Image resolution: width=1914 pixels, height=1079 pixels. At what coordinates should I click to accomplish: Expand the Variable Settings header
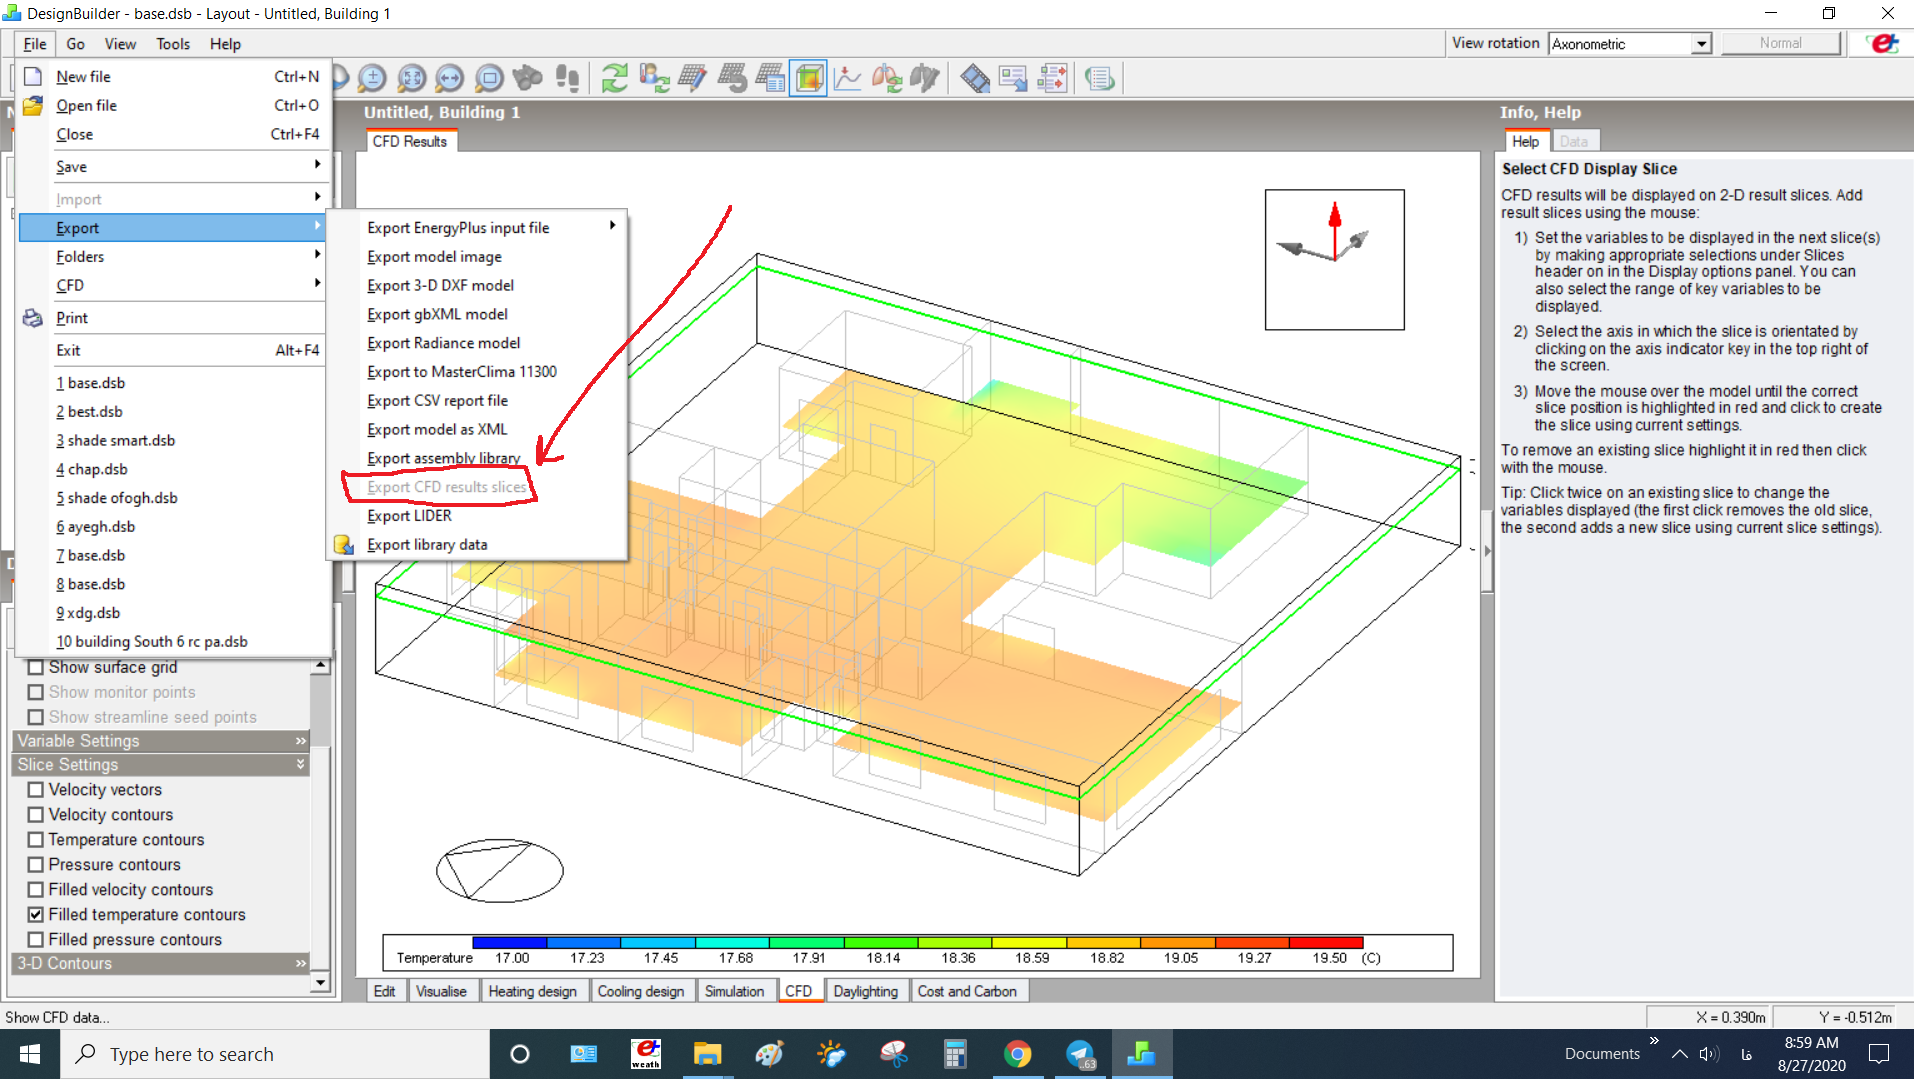click(x=161, y=741)
